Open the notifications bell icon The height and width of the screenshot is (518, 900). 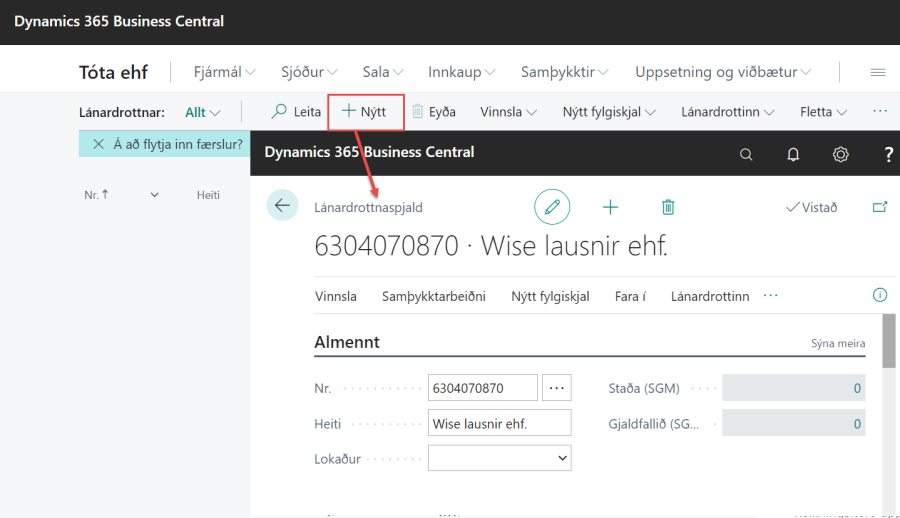point(793,154)
